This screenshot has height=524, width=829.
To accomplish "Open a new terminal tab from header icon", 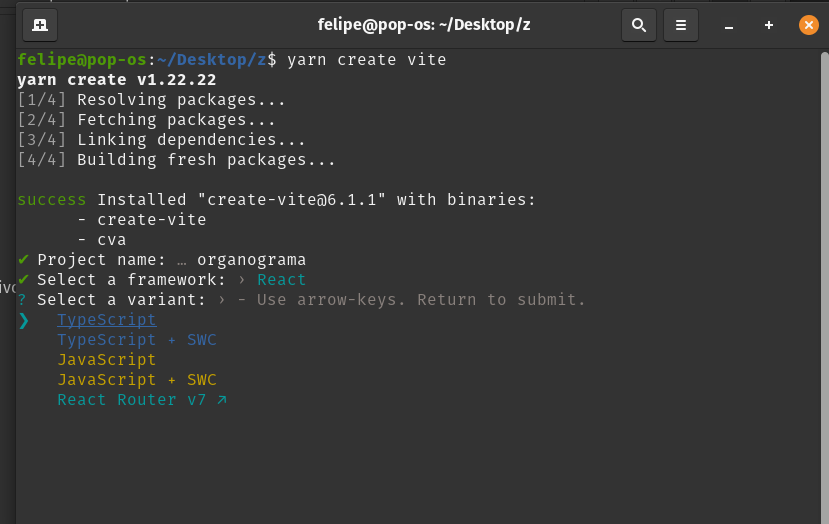I will [x=40, y=24].
